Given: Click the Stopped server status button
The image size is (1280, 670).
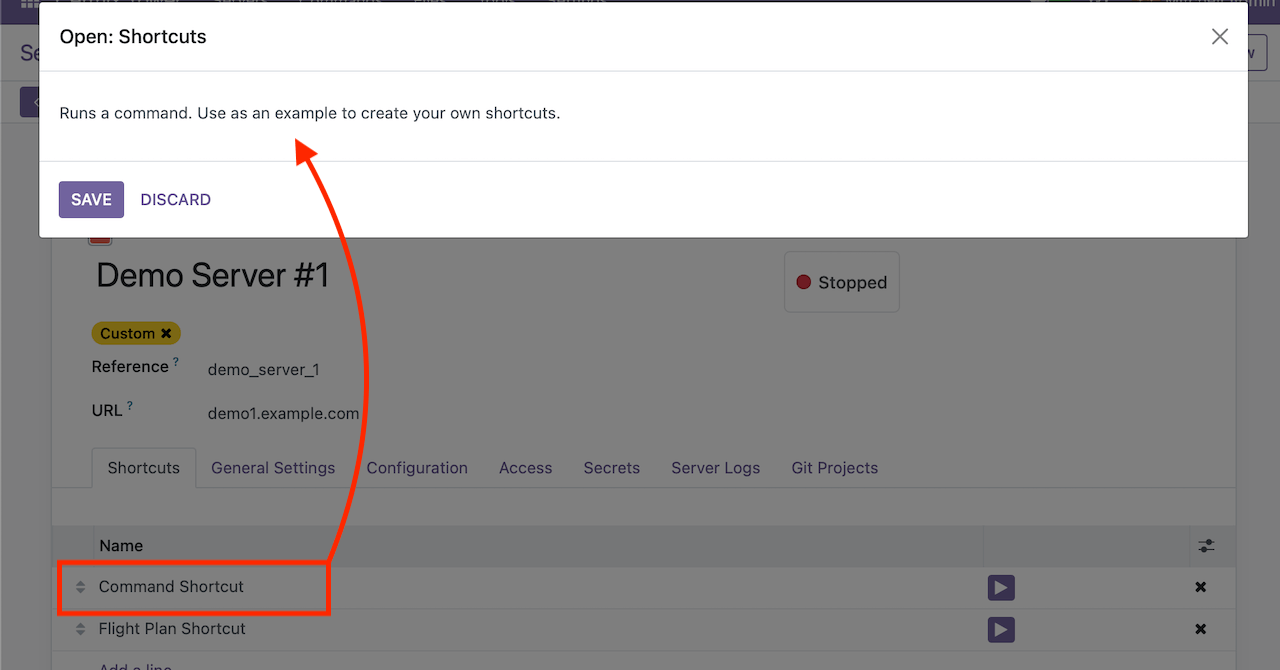Looking at the screenshot, I should pyautogui.click(x=841, y=283).
